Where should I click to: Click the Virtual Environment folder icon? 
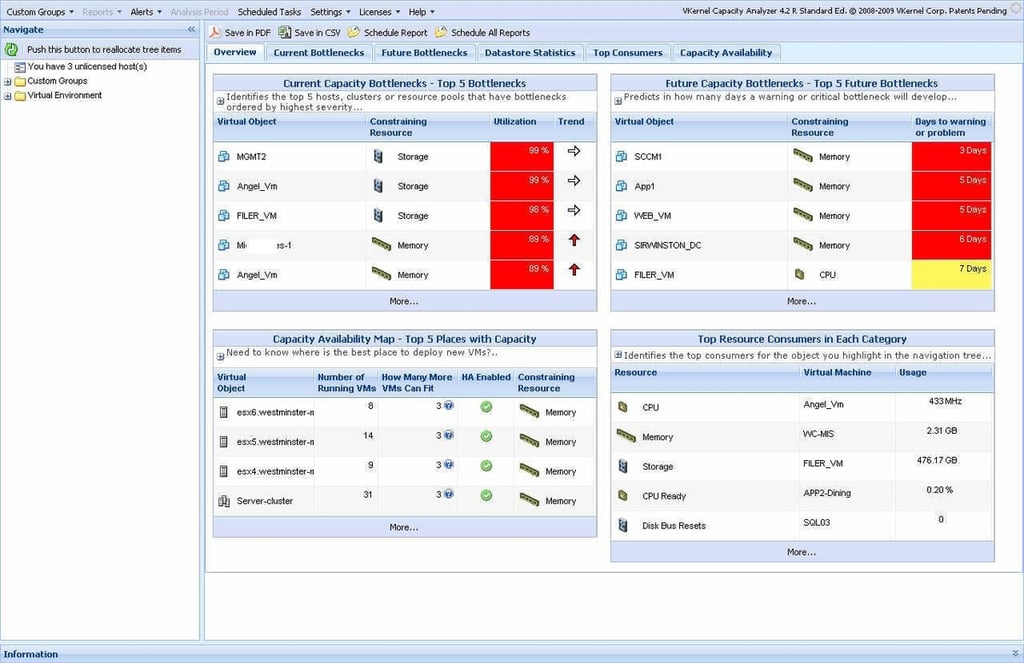[20, 95]
